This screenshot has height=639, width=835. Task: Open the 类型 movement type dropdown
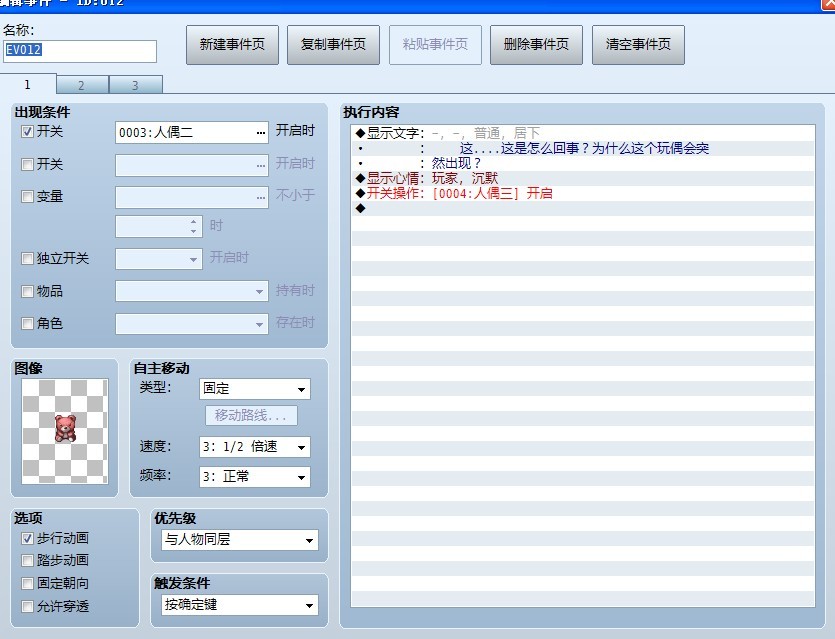pos(255,389)
